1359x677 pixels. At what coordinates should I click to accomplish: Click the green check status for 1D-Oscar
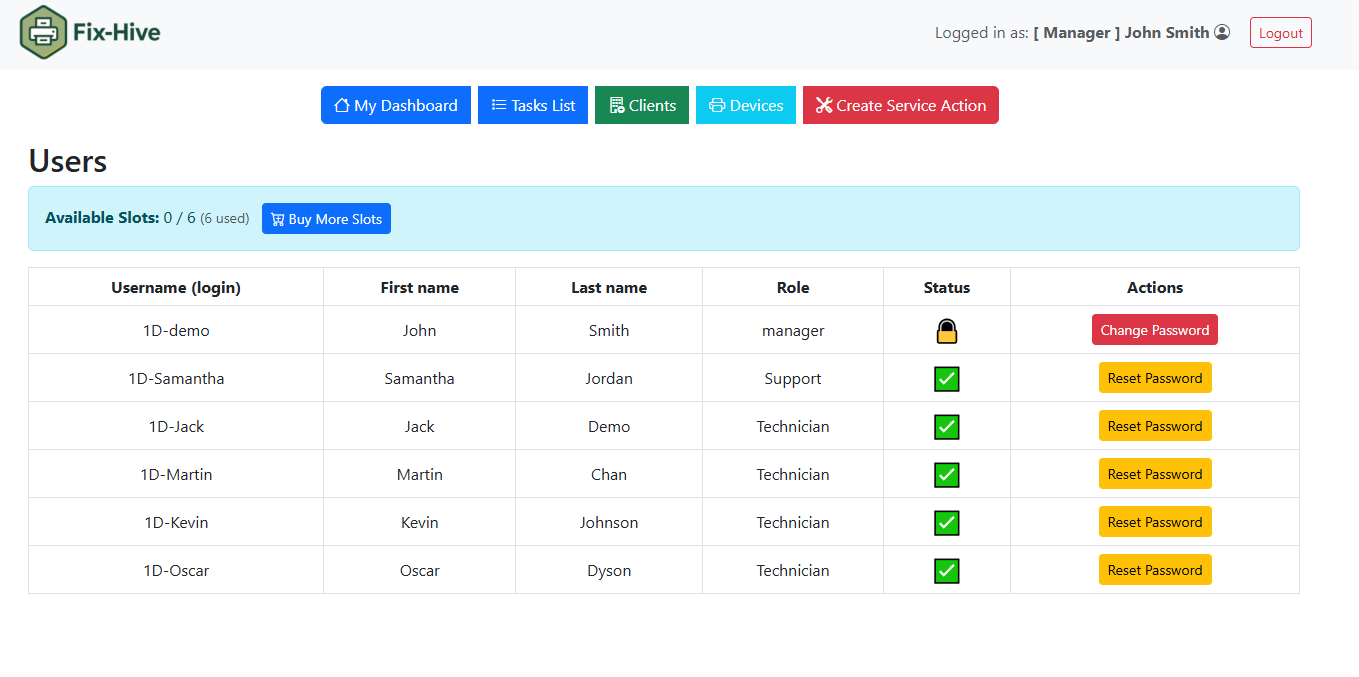point(946,571)
